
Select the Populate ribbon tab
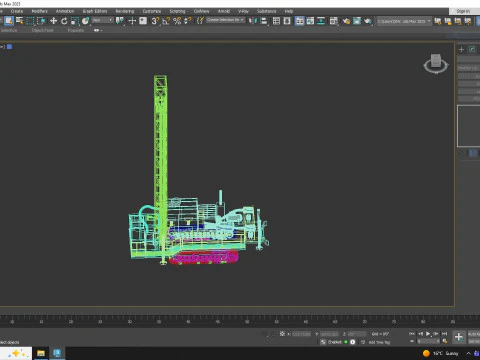click(x=76, y=30)
